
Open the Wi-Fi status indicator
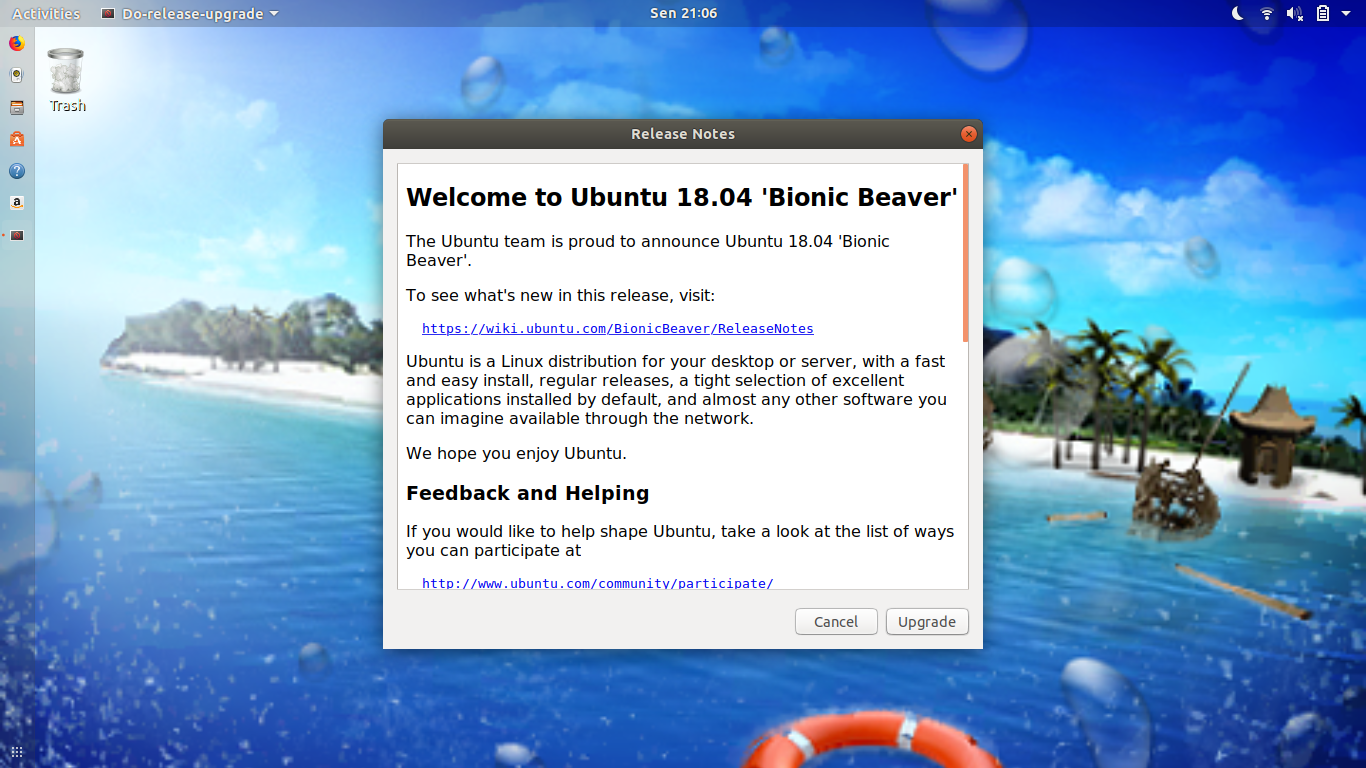[x=1266, y=13]
